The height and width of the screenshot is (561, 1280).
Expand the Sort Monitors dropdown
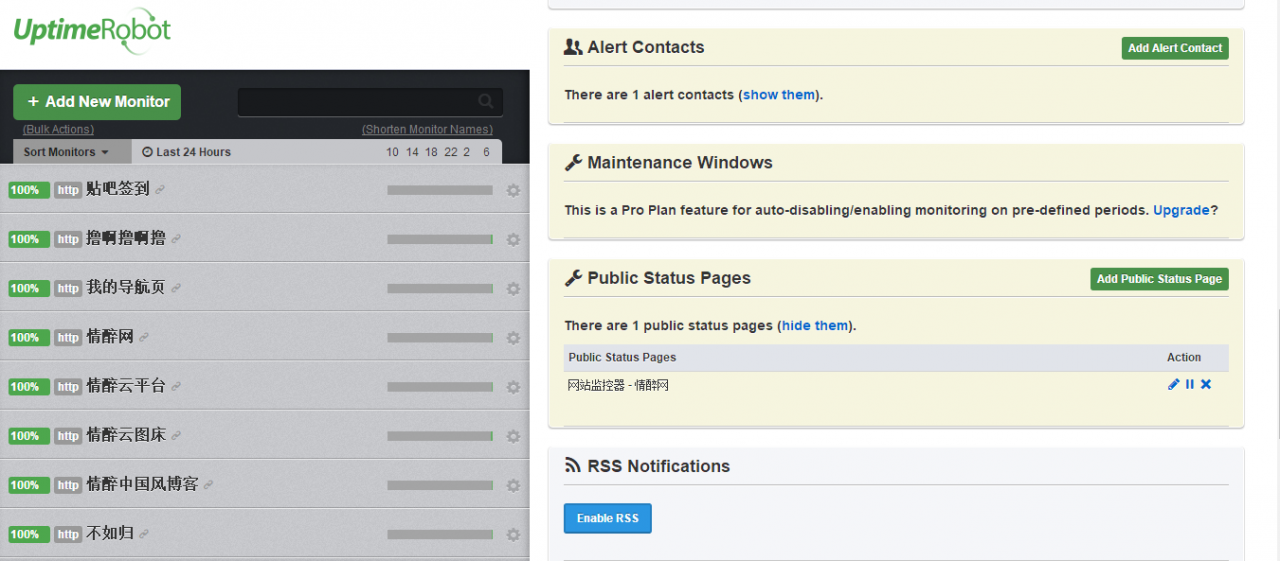coord(66,152)
